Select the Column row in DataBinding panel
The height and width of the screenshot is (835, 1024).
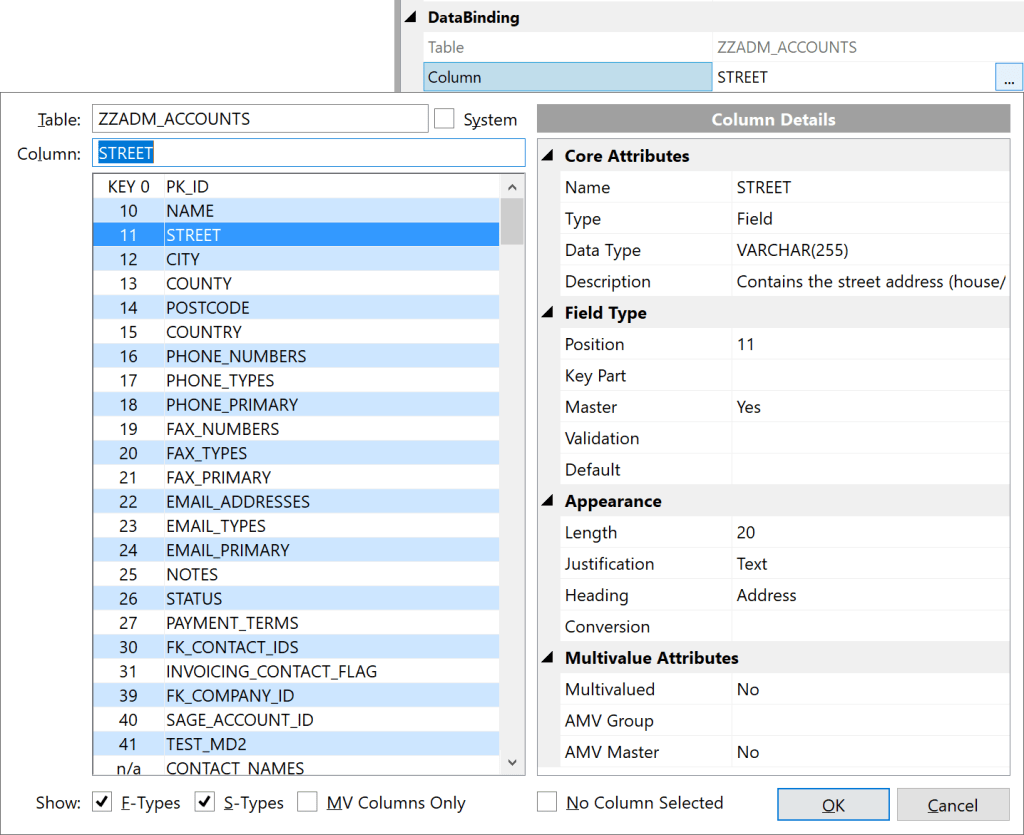(560, 77)
